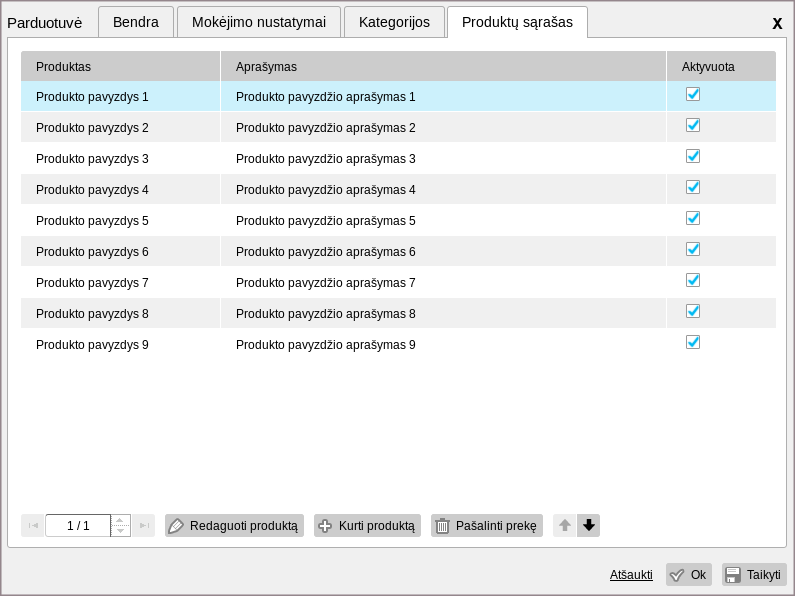Click the Atšaukti link

(631, 575)
